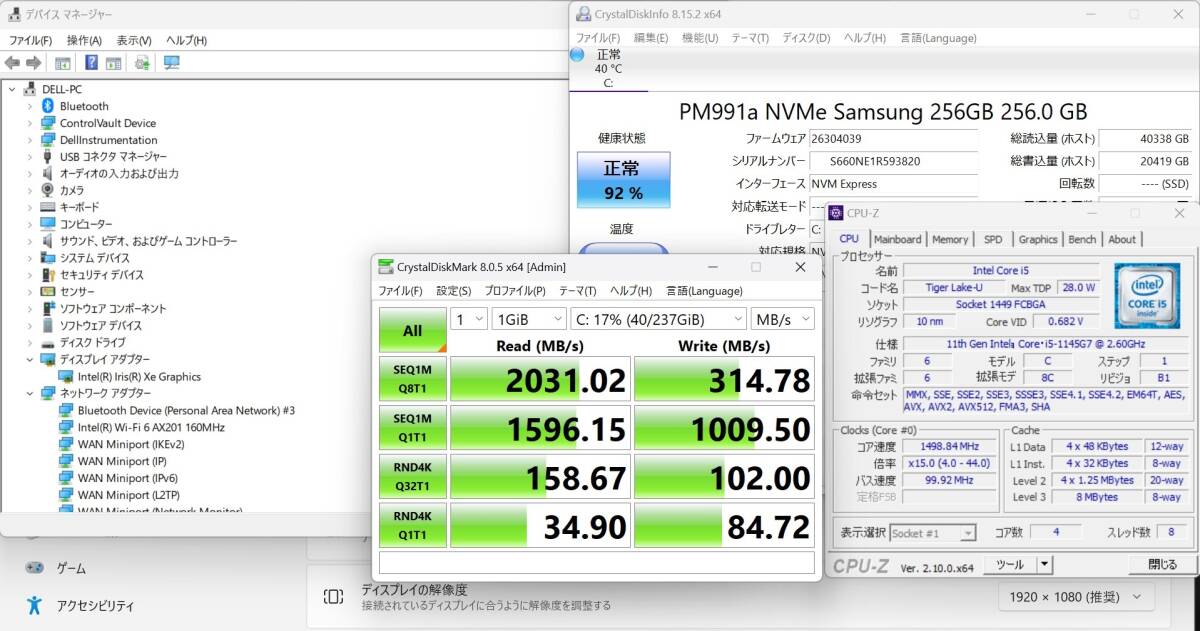Viewport: 1200px width, 631px height.
Task: Click the ツール button in CPU-Z
Action: pyautogui.click(x=1010, y=564)
